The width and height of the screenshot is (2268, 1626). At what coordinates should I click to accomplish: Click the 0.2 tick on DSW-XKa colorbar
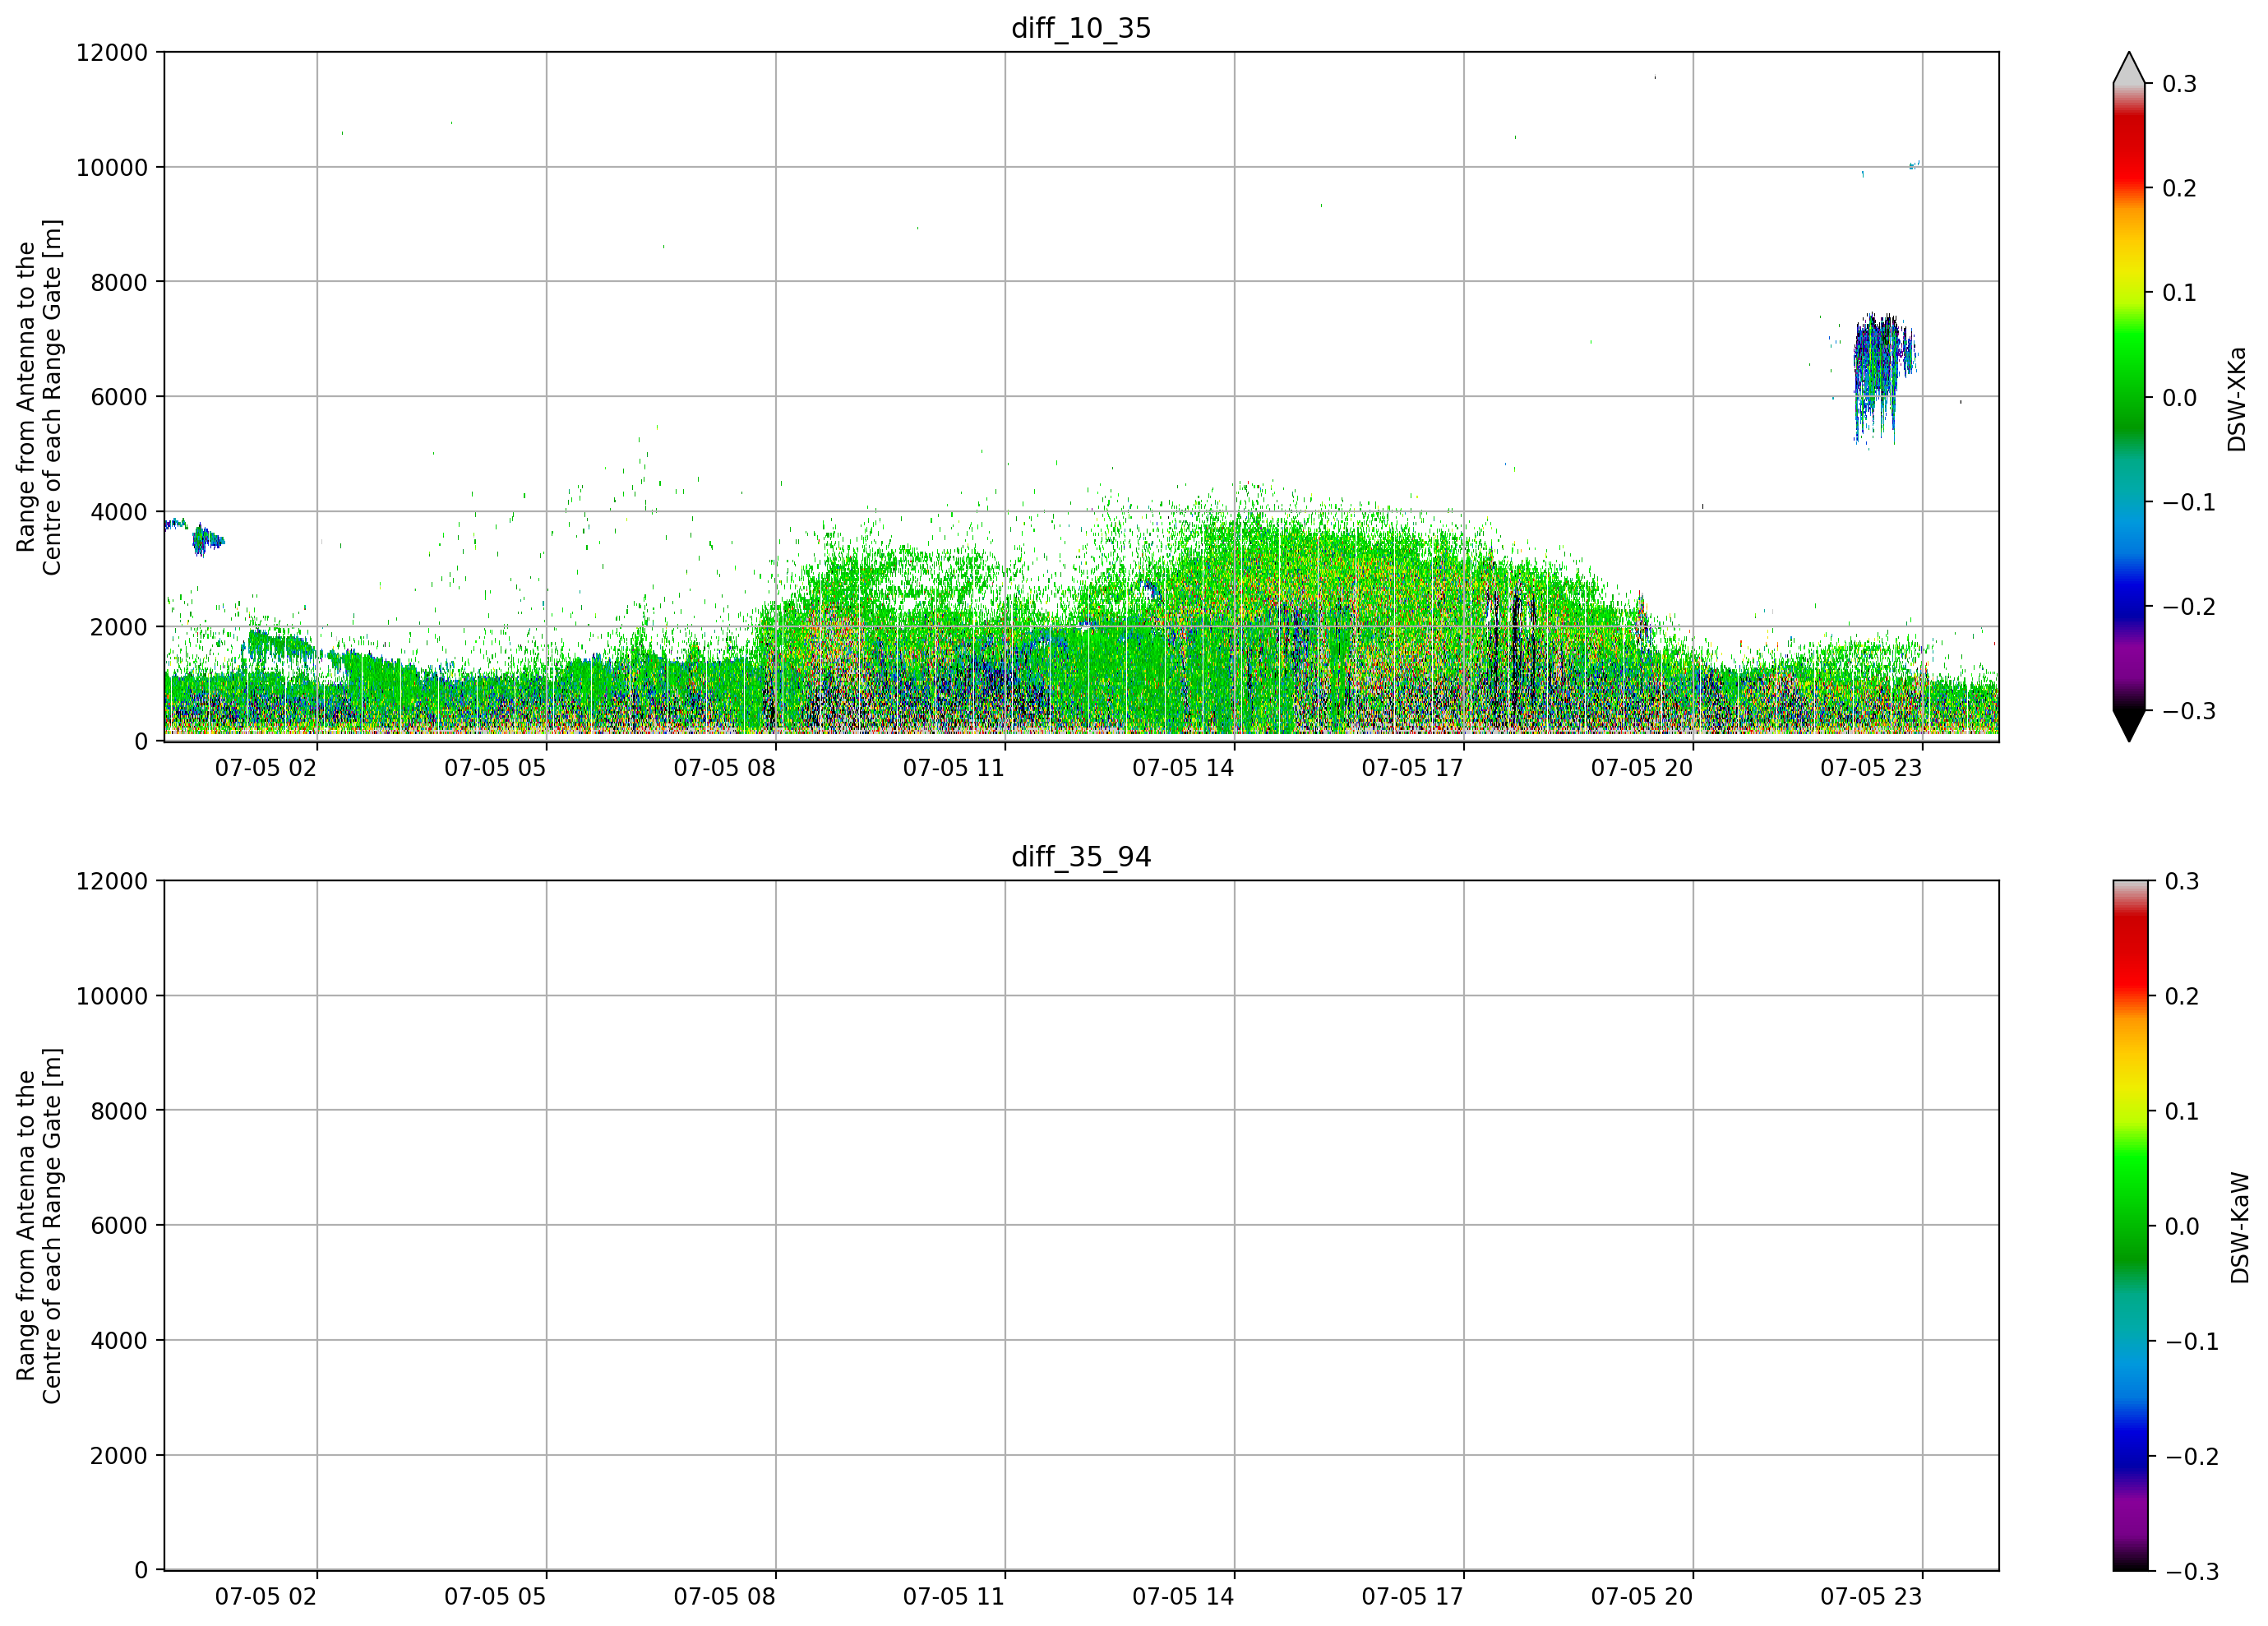click(2179, 189)
